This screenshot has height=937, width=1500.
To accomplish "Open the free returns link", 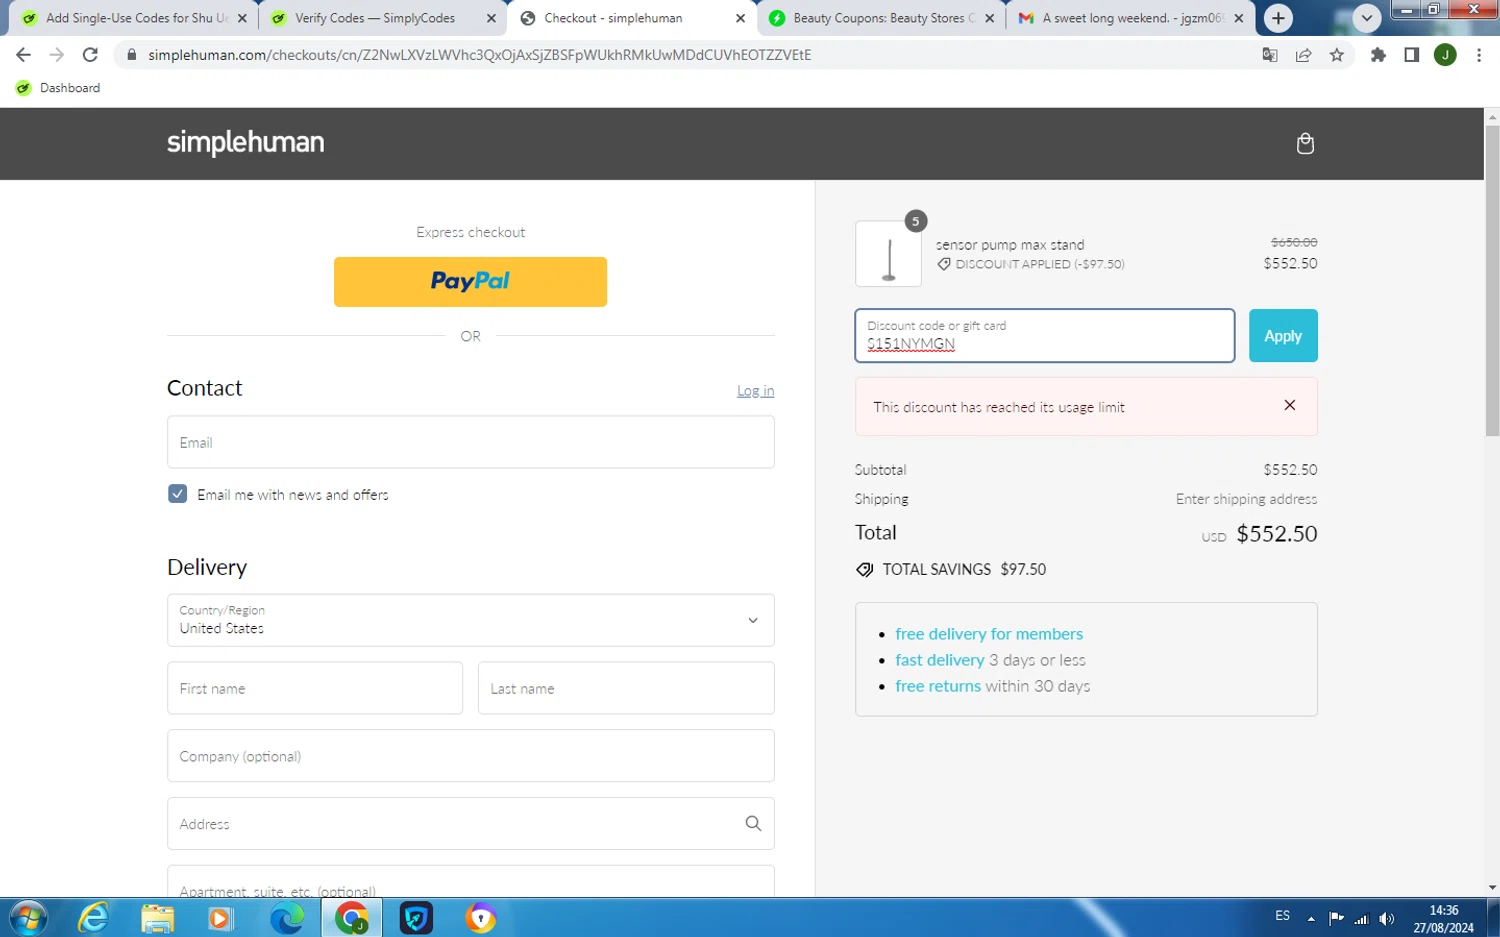I will pos(938,686).
